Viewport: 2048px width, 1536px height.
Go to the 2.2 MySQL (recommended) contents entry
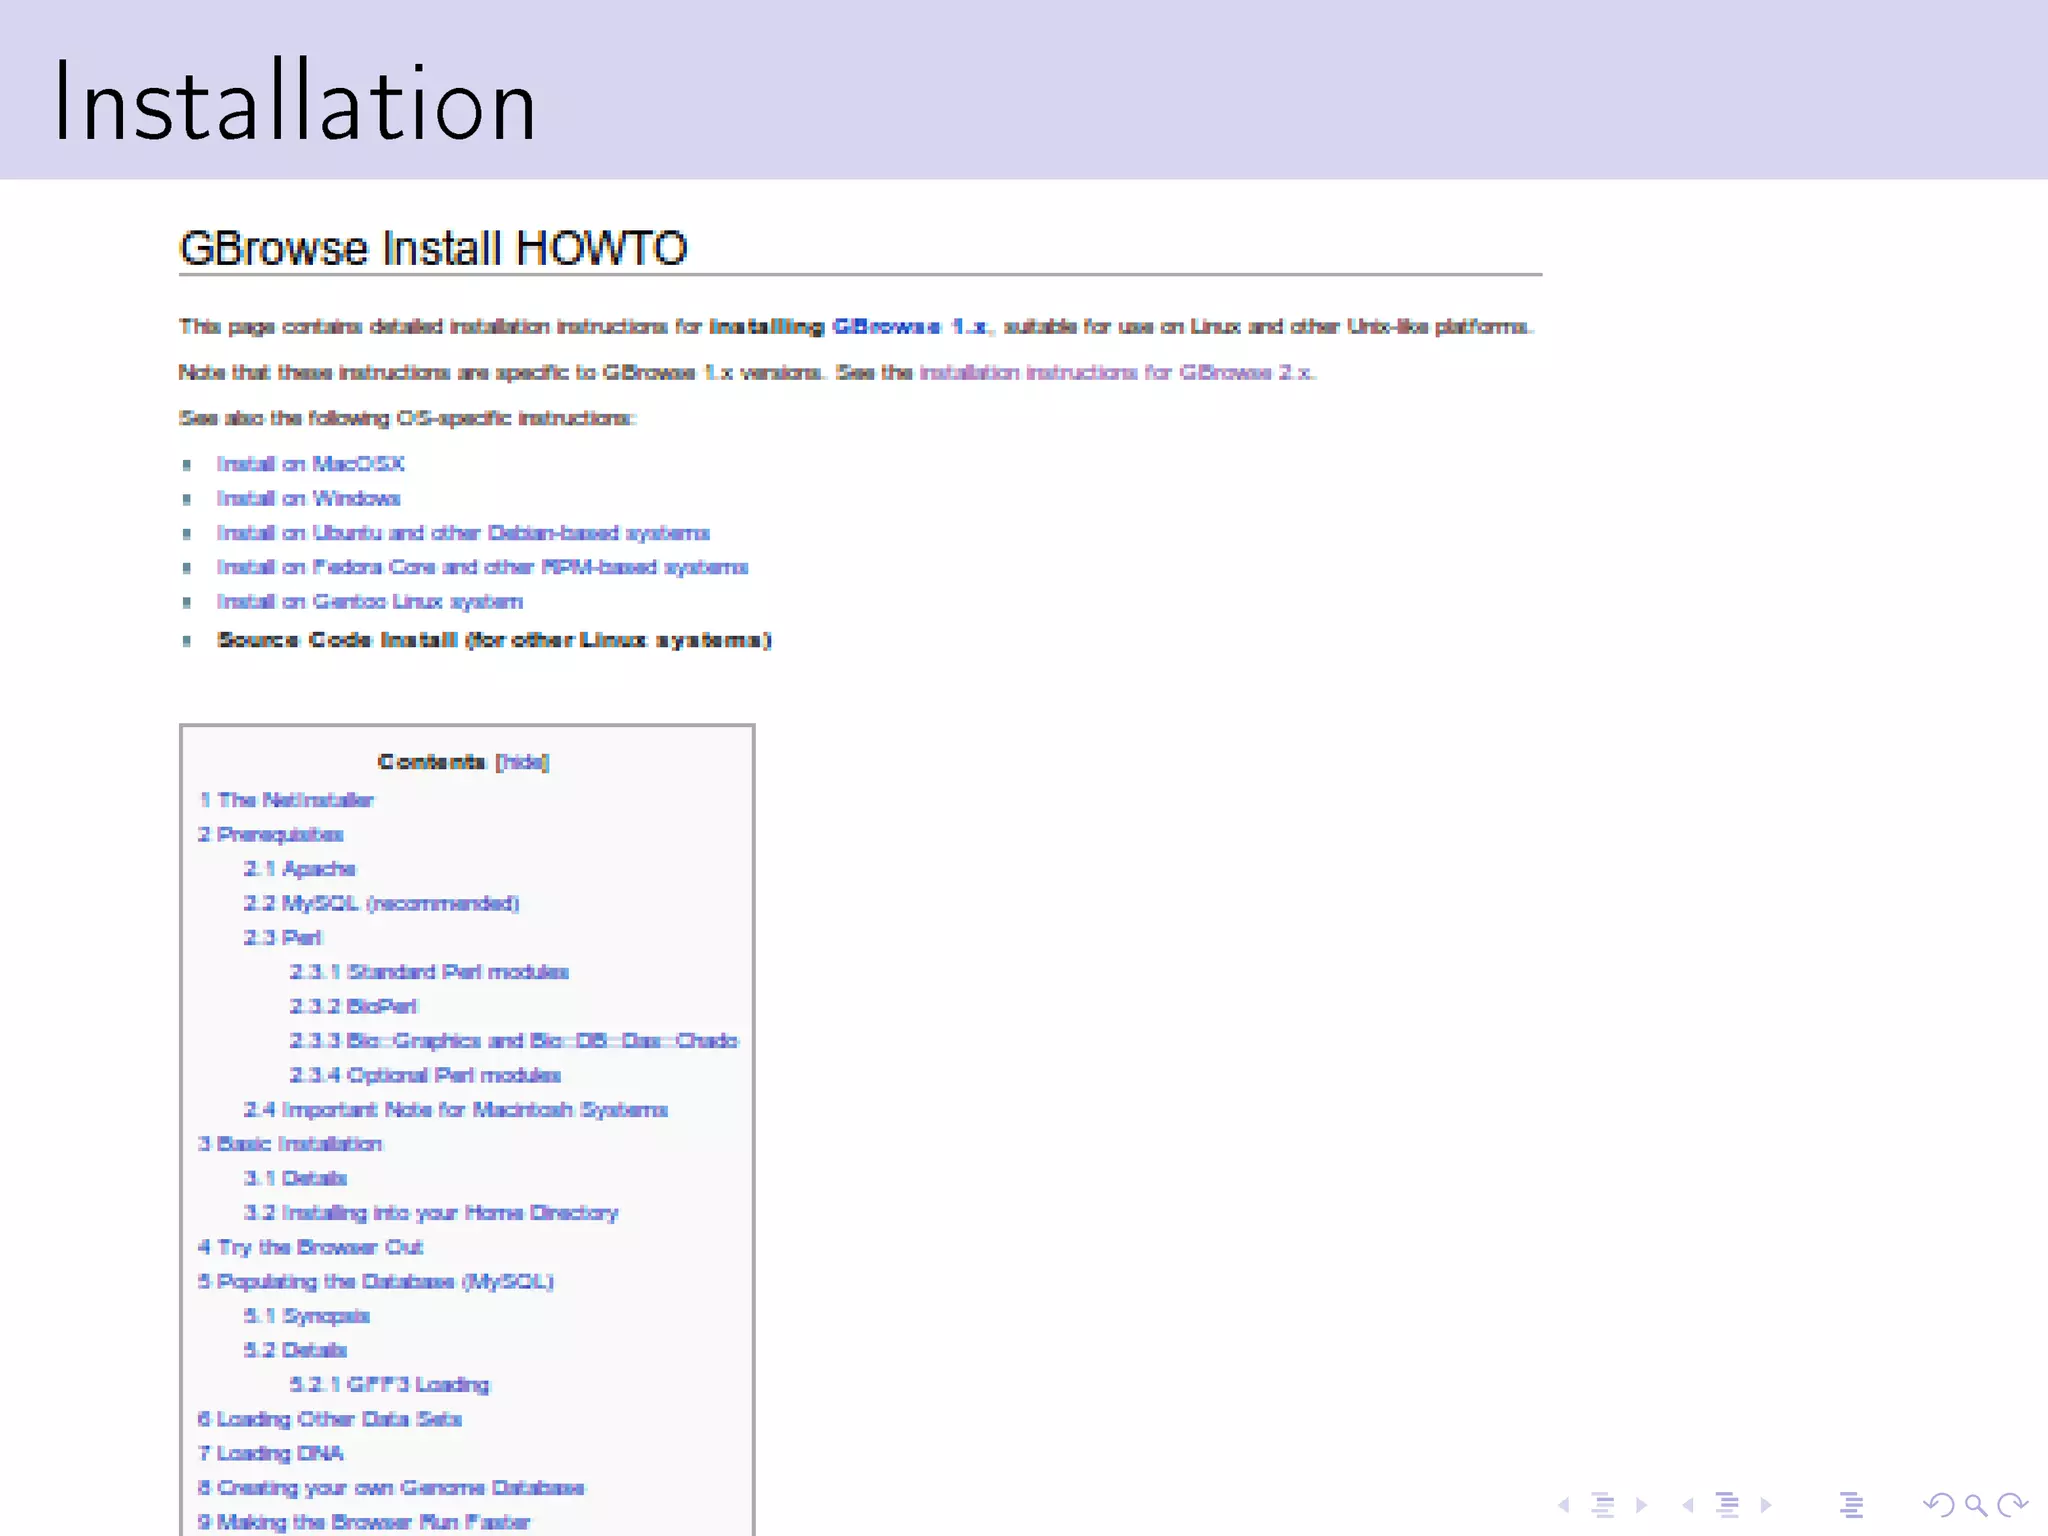pos(381,904)
